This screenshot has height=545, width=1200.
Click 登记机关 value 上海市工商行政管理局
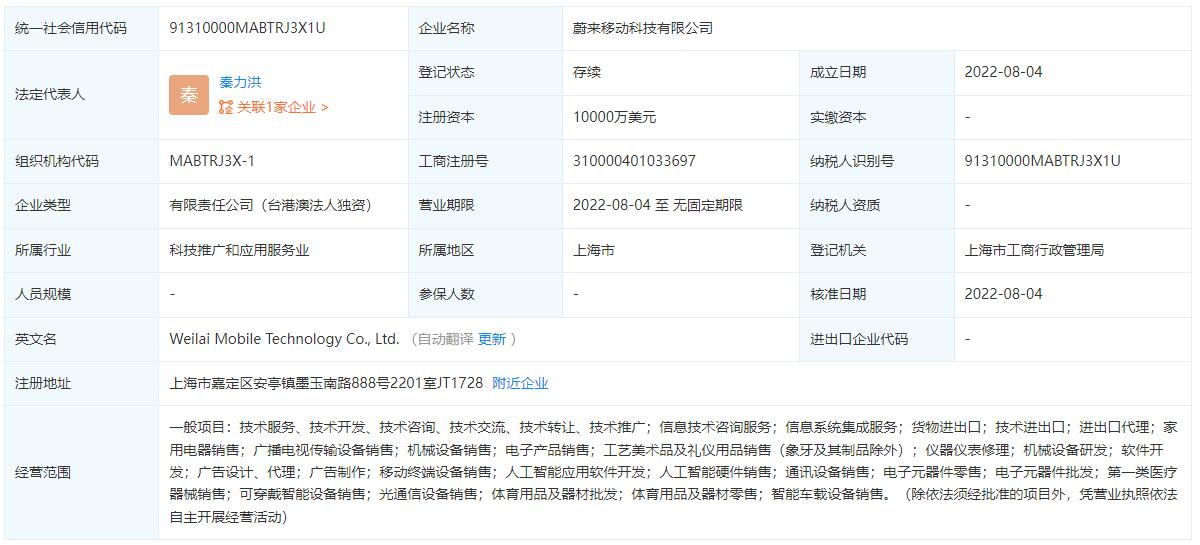click(1034, 250)
